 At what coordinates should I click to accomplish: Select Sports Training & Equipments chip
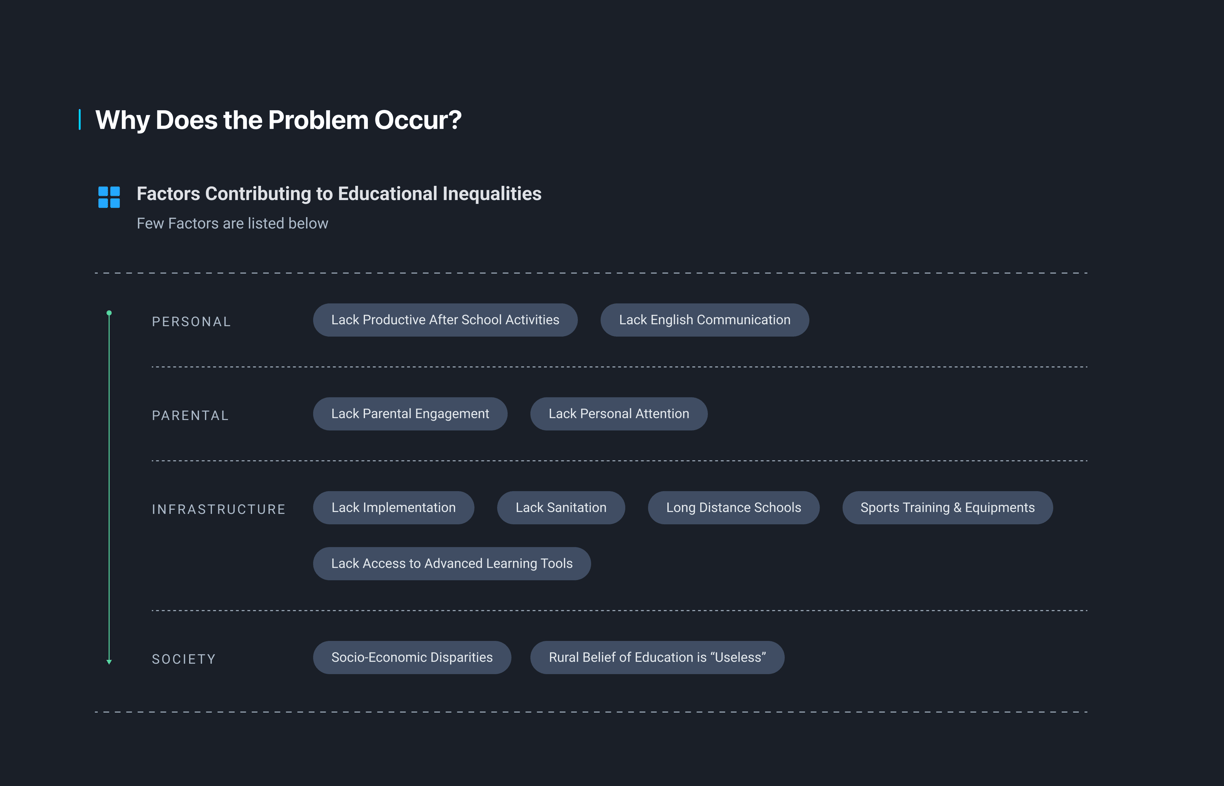(x=948, y=508)
